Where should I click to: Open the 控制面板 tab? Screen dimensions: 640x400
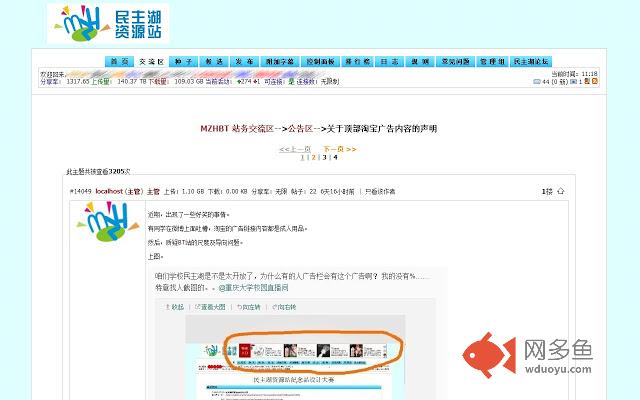(x=320, y=61)
